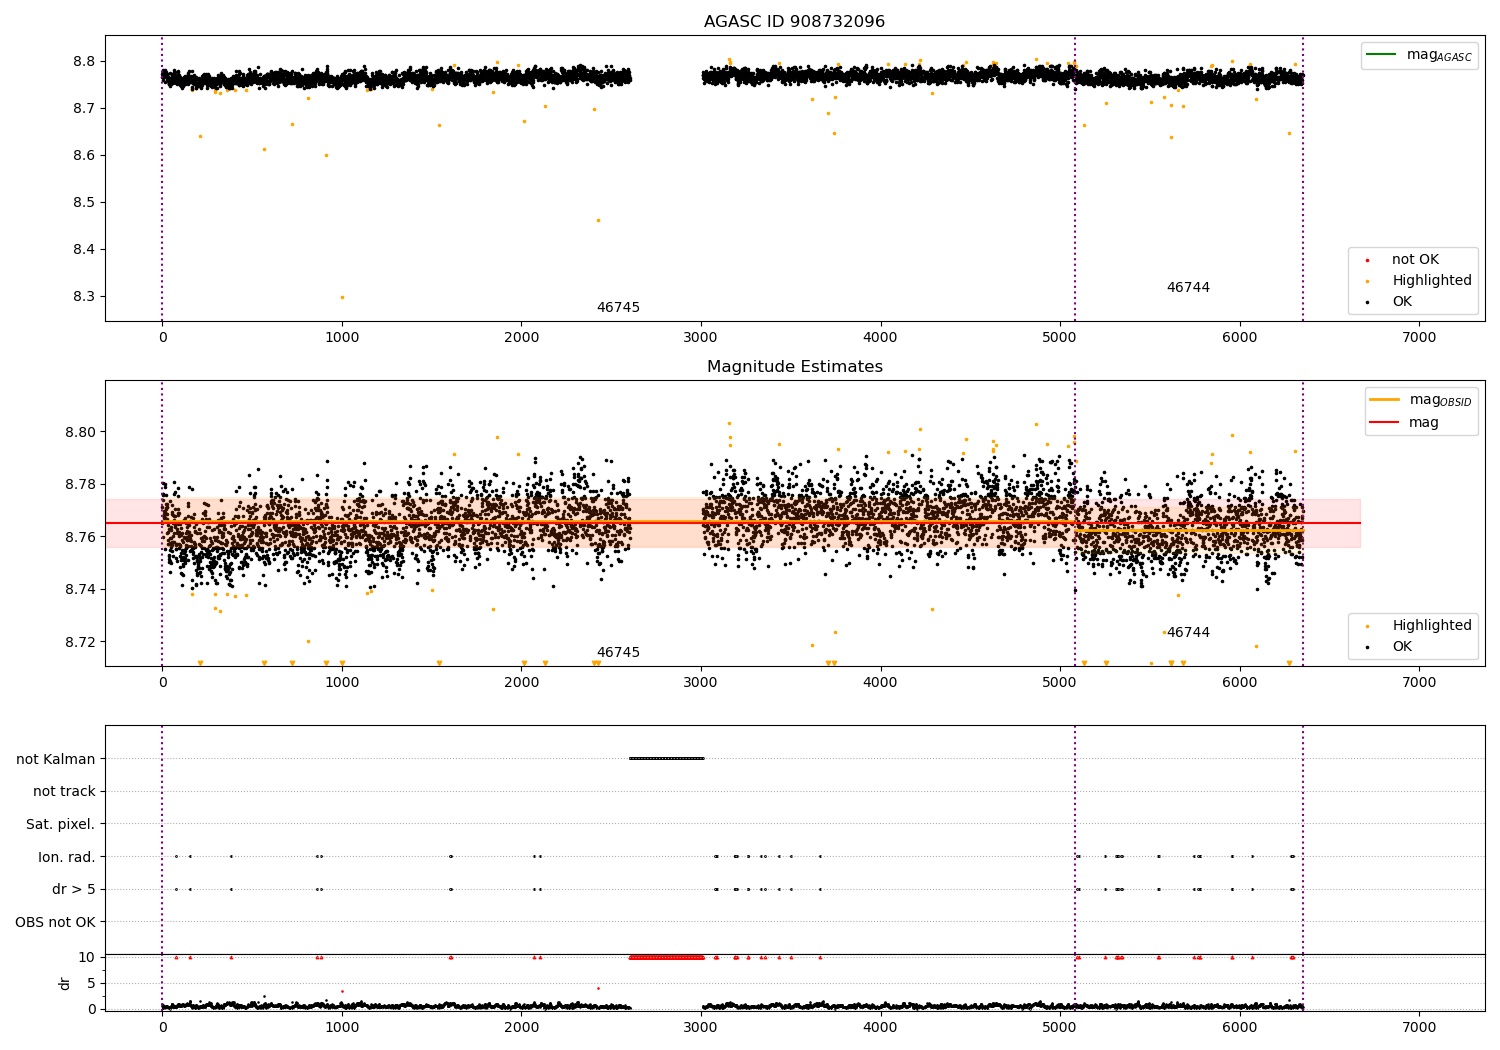Click the 46745 label in the top plot
The width and height of the screenshot is (1500, 1050).
click(618, 308)
